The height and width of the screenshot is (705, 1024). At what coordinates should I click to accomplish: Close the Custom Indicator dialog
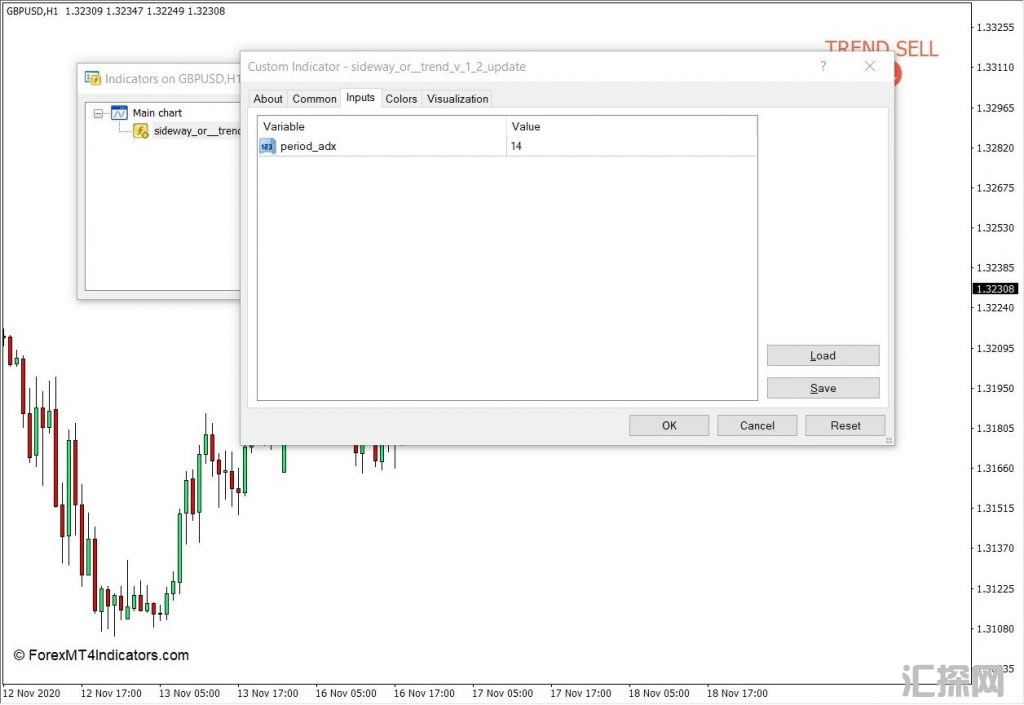[x=869, y=67]
